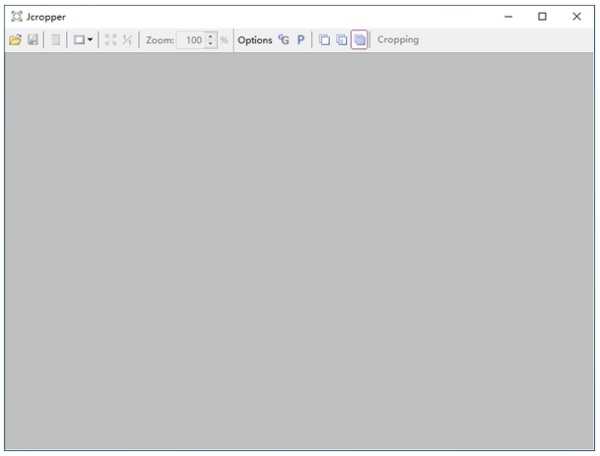Click the Jcropper app icon in title bar

coord(15,16)
